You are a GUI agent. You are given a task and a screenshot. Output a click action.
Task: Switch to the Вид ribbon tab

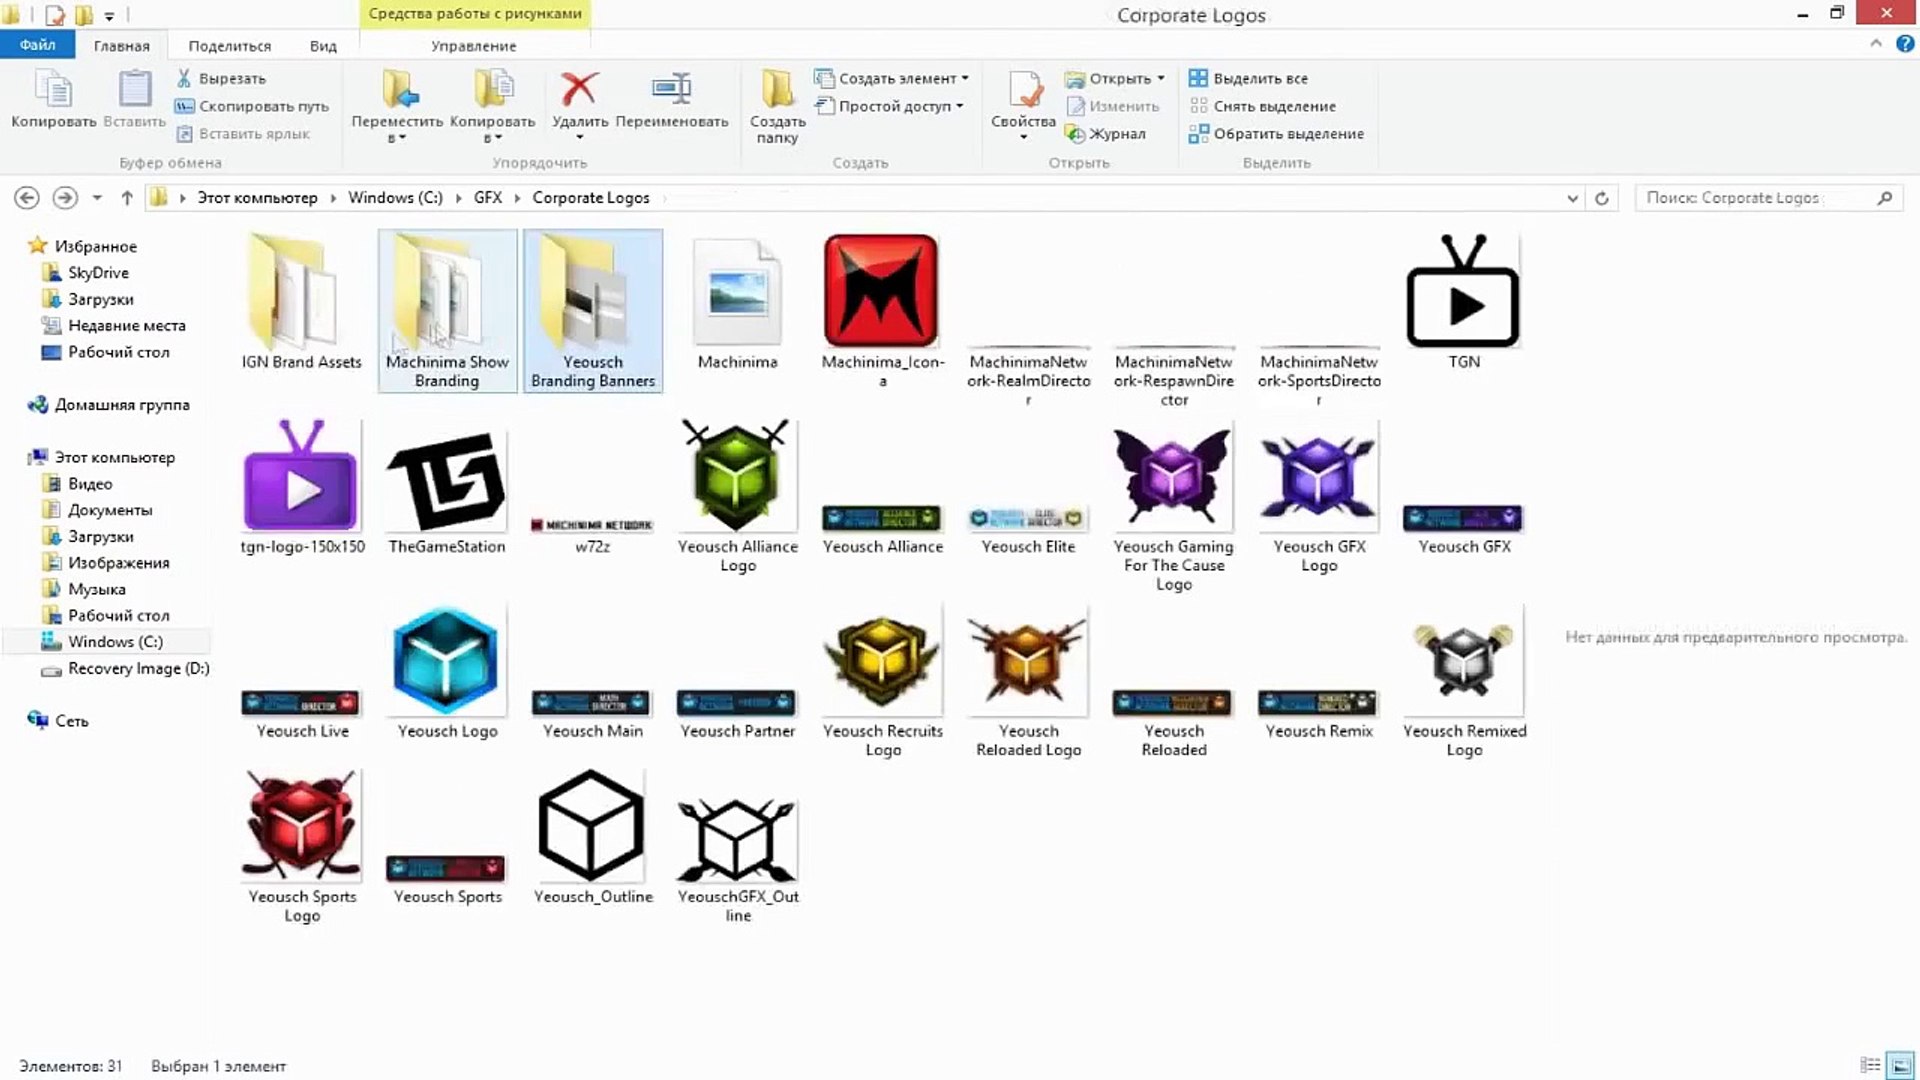[x=323, y=46]
